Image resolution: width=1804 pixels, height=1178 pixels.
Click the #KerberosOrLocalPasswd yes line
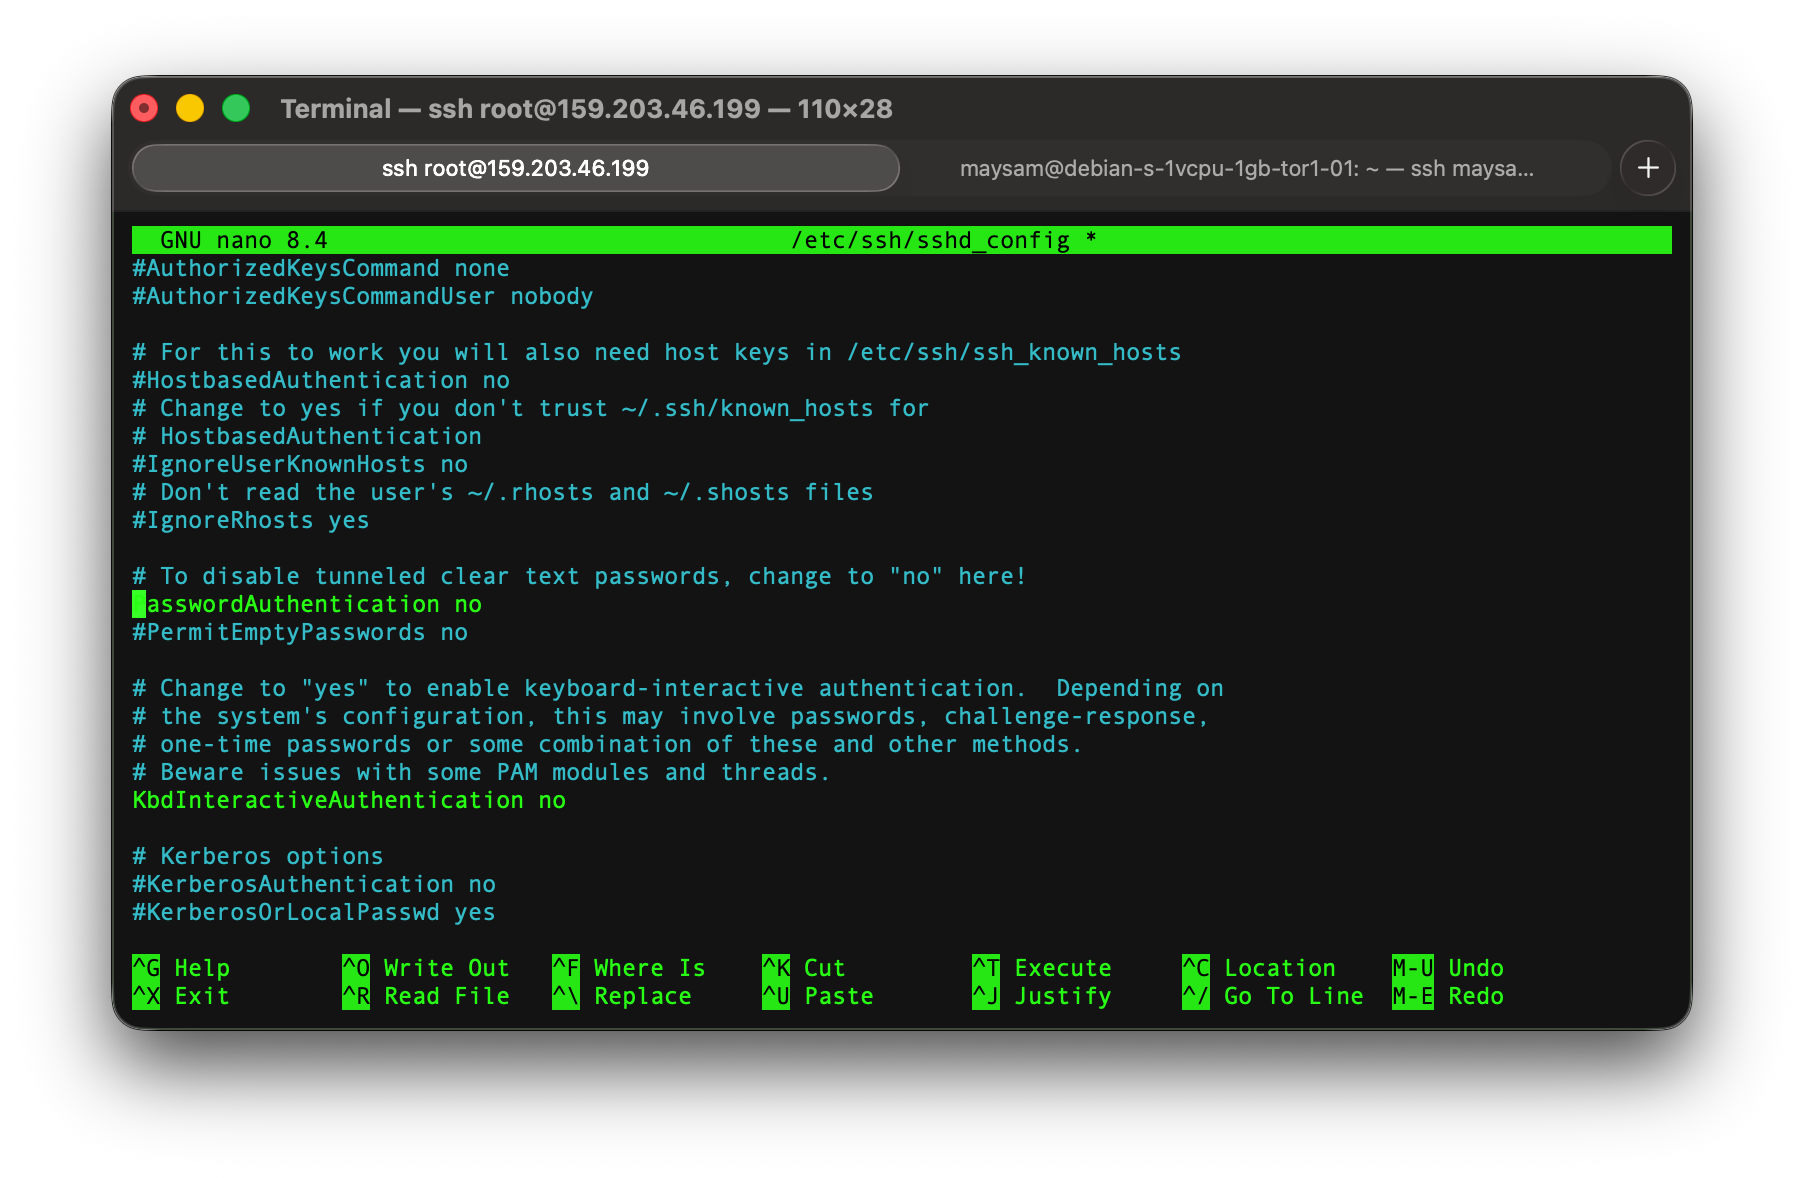click(314, 912)
